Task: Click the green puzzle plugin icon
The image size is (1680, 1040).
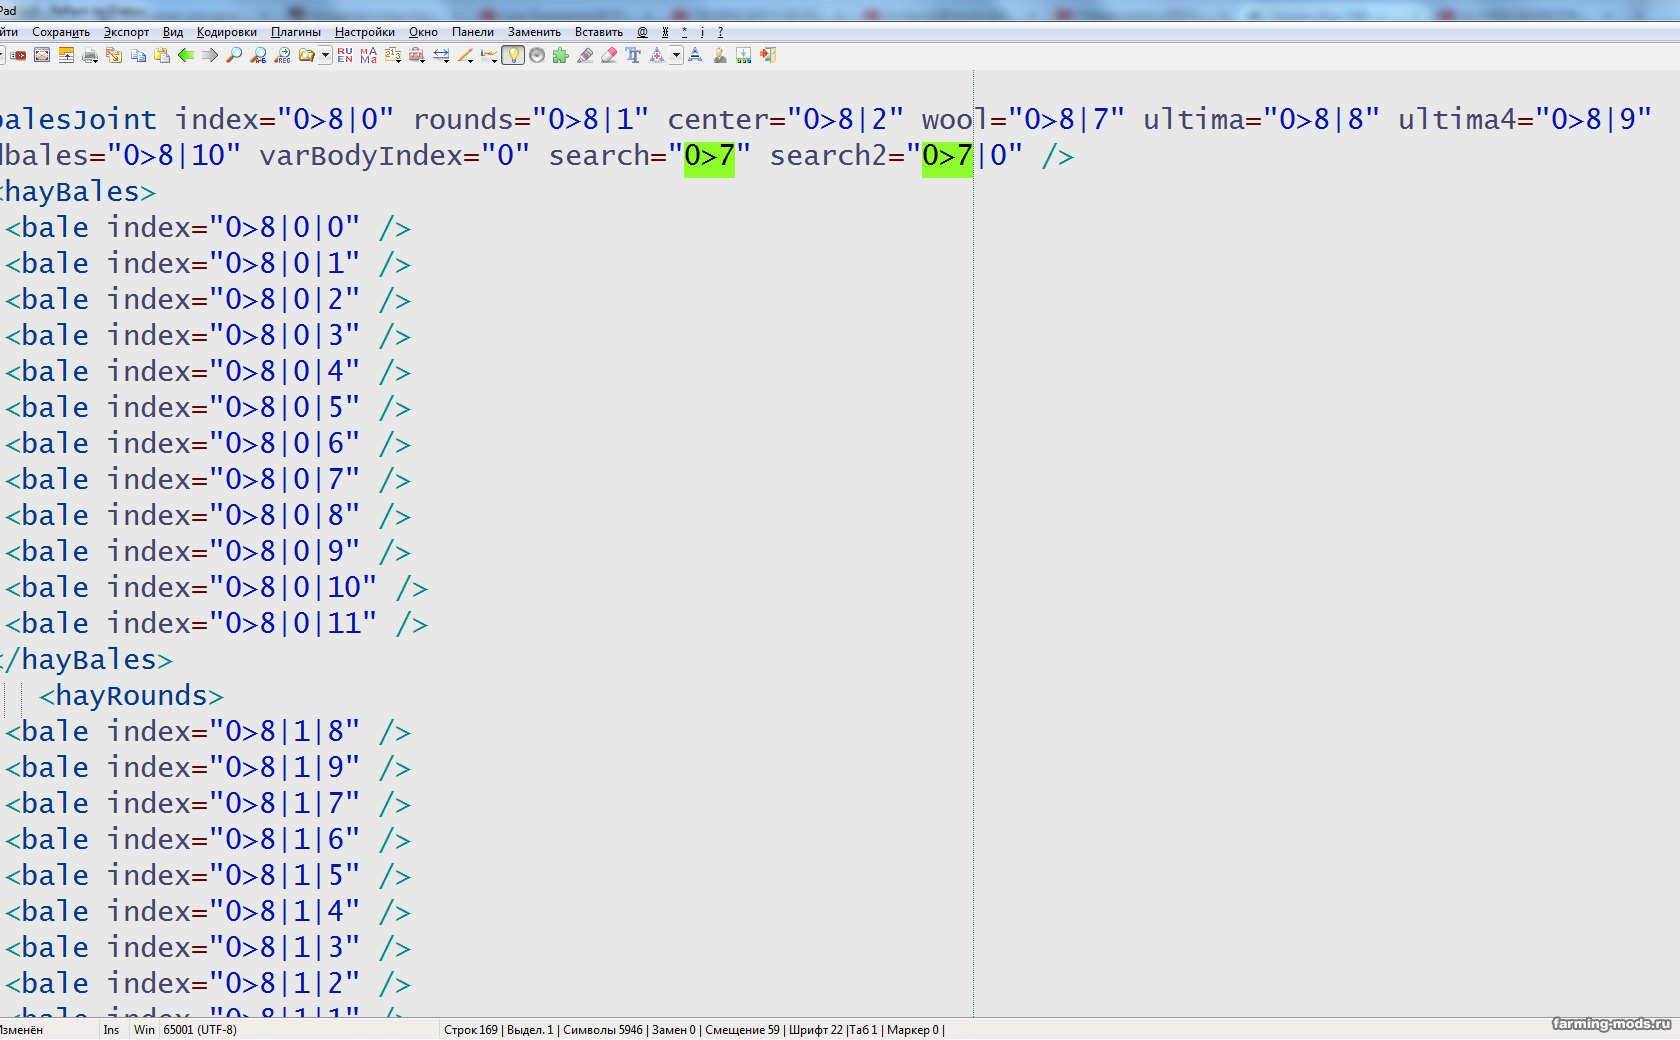Action: 561,55
